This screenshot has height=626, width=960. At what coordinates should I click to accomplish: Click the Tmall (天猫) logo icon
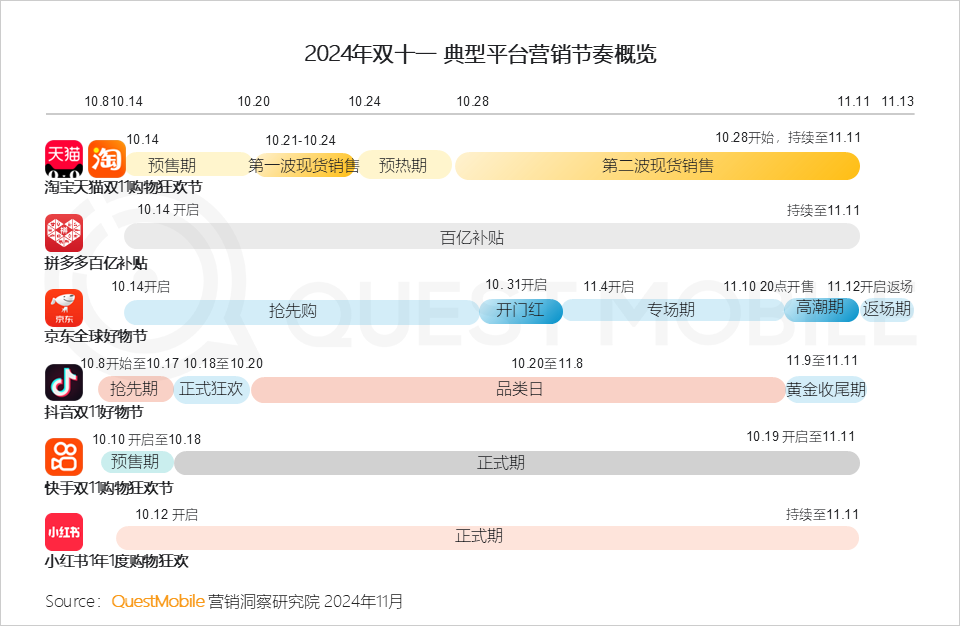pos(64,159)
